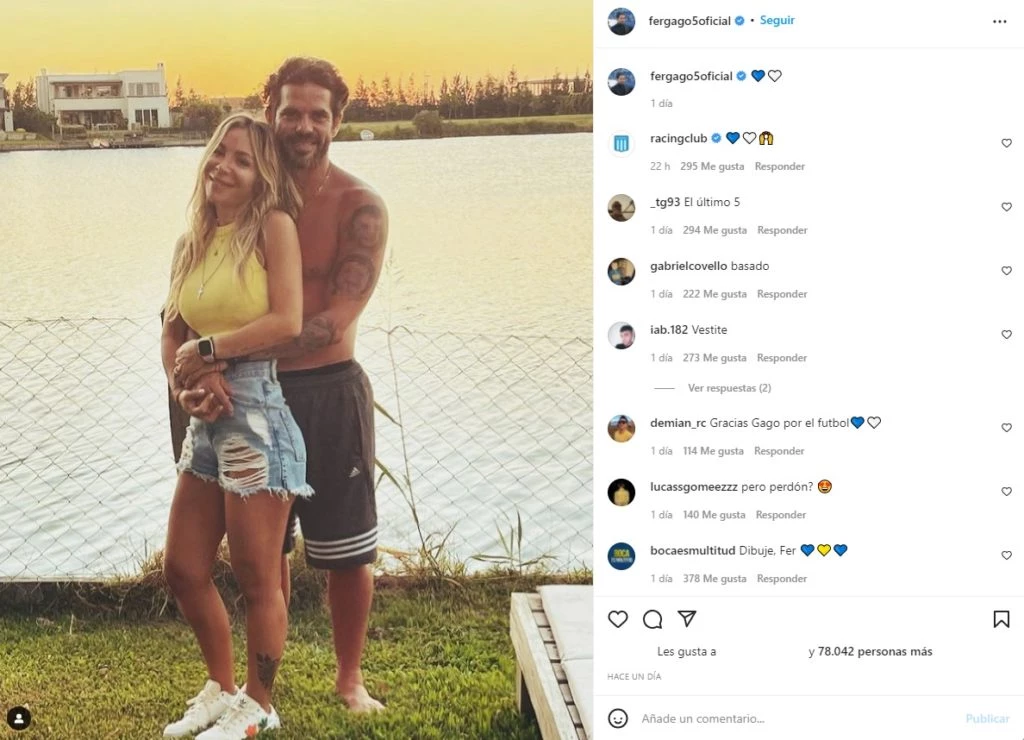Open comments with speech bubble icon

click(652, 619)
